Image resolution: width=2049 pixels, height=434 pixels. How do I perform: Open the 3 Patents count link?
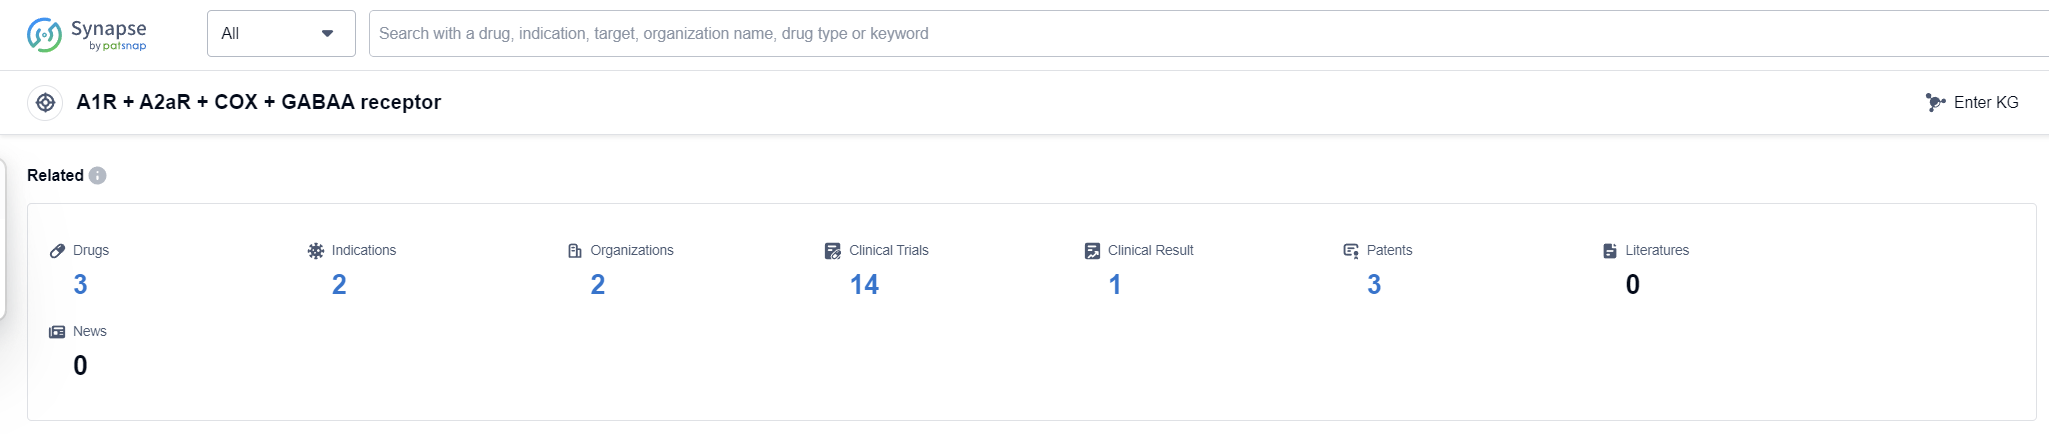(x=1374, y=285)
